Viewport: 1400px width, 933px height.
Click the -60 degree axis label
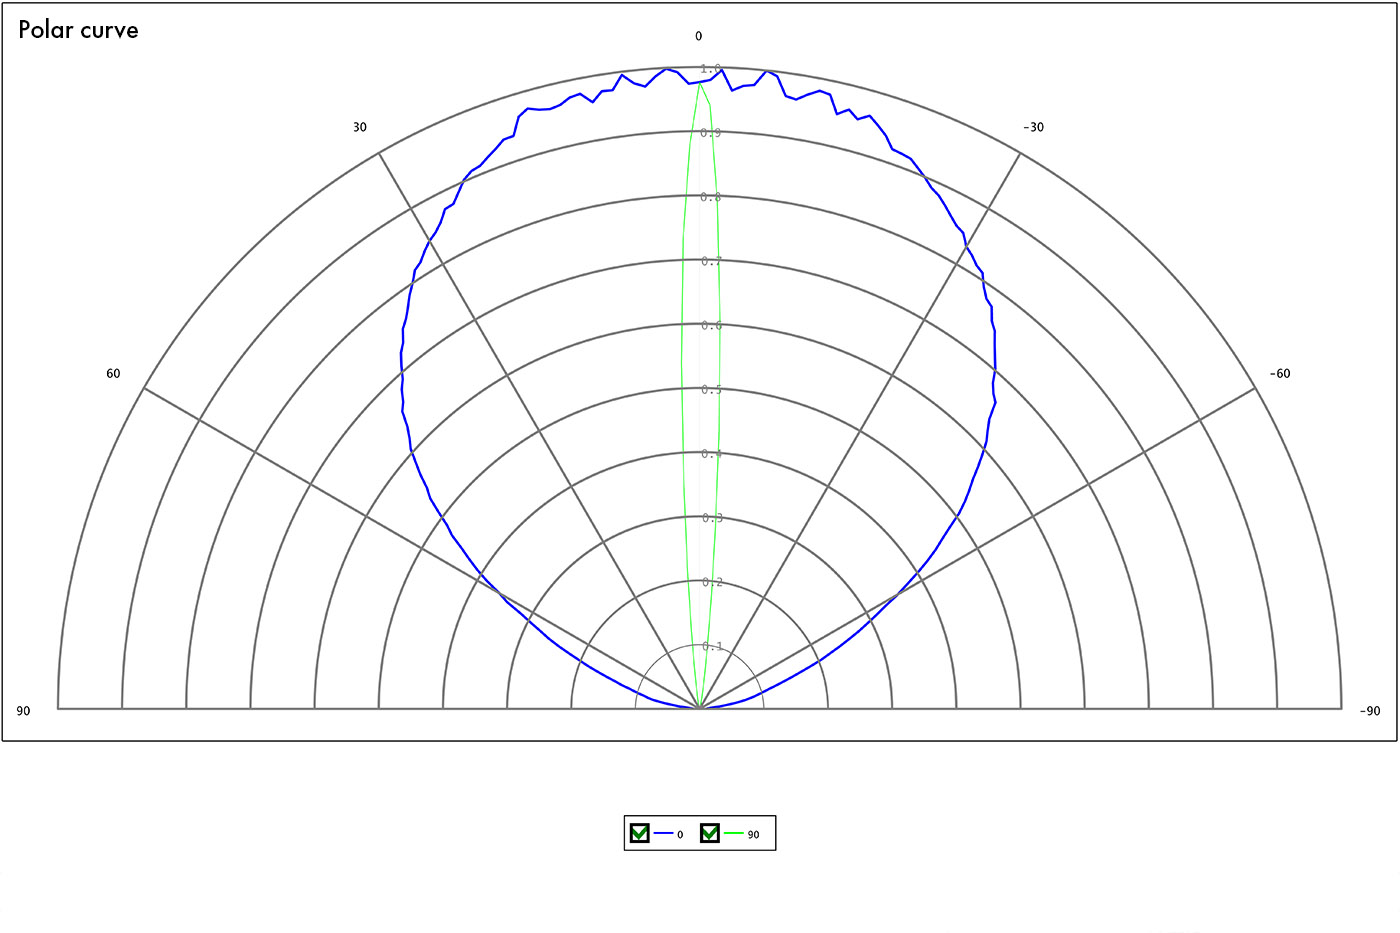tap(1279, 373)
